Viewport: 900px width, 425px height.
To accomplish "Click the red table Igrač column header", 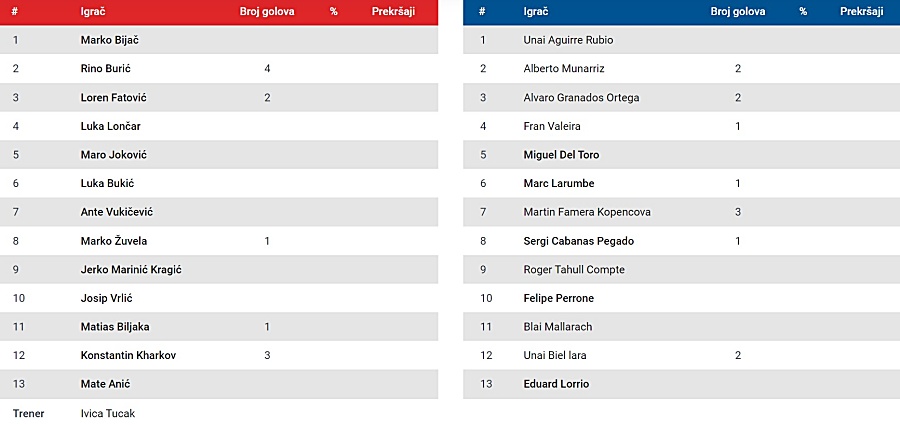I will 93,11.
